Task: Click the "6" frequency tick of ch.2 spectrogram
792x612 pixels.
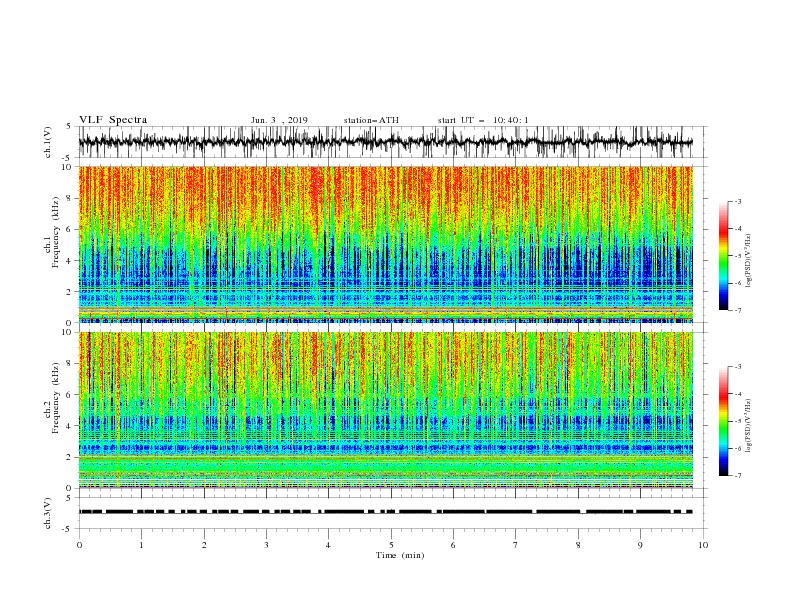Action: point(69,394)
